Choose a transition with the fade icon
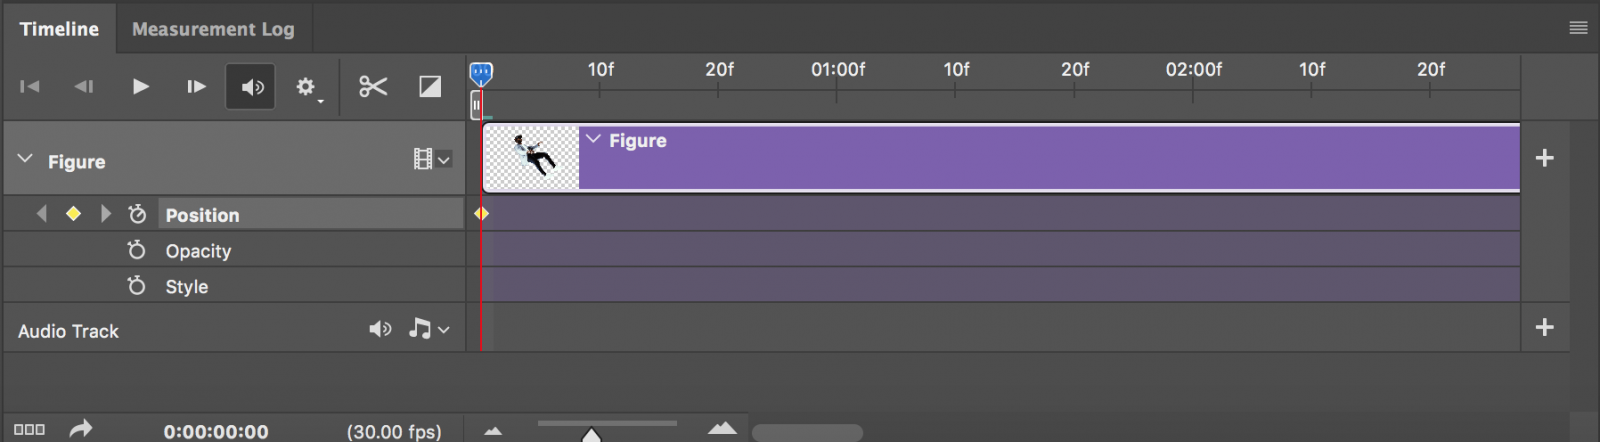 [x=430, y=87]
